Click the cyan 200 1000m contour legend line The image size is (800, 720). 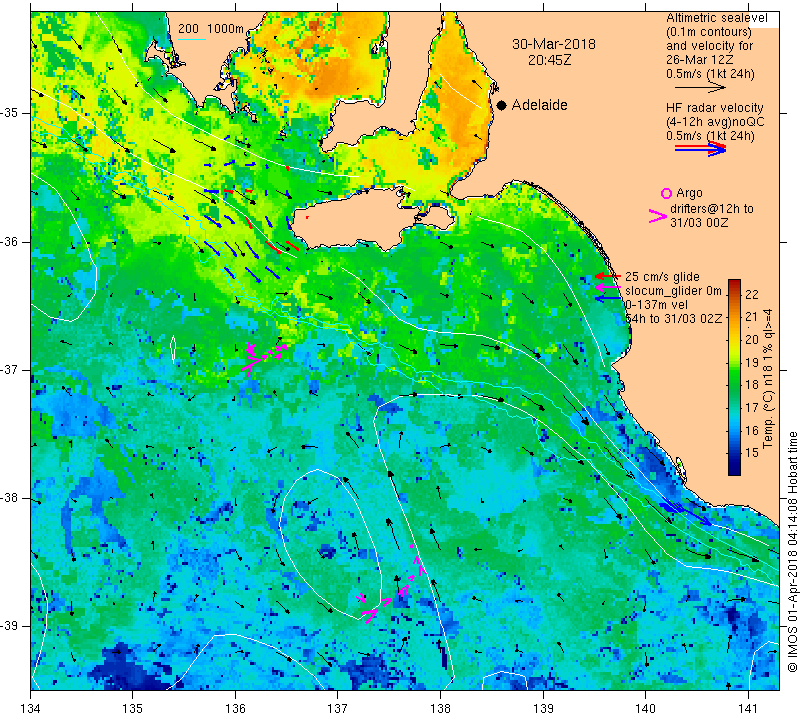coord(192,39)
